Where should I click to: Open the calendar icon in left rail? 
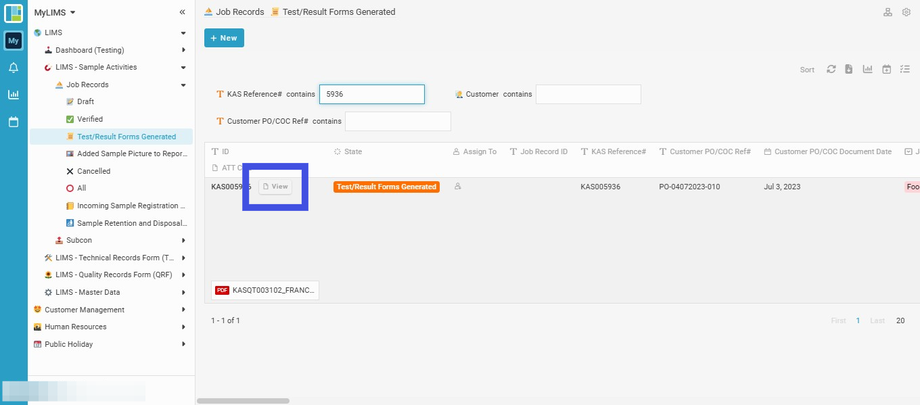coord(13,122)
